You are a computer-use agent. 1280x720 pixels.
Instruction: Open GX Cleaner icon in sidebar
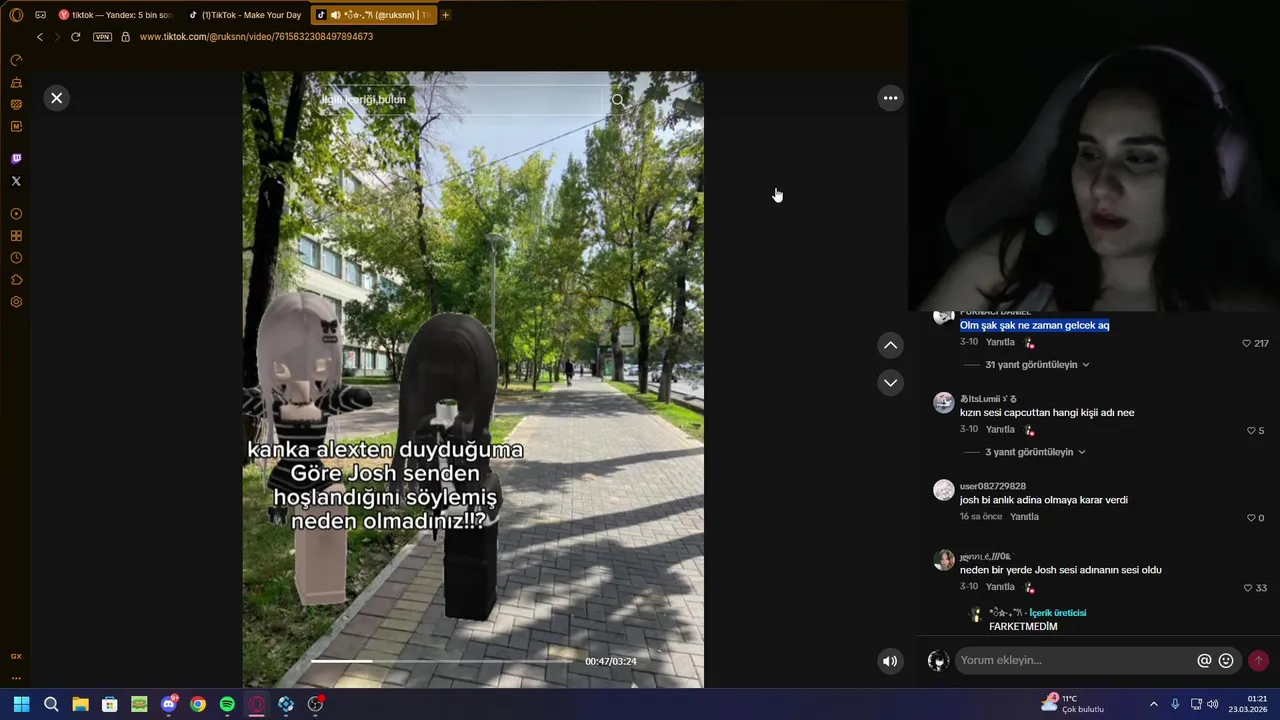pyautogui.click(x=16, y=82)
